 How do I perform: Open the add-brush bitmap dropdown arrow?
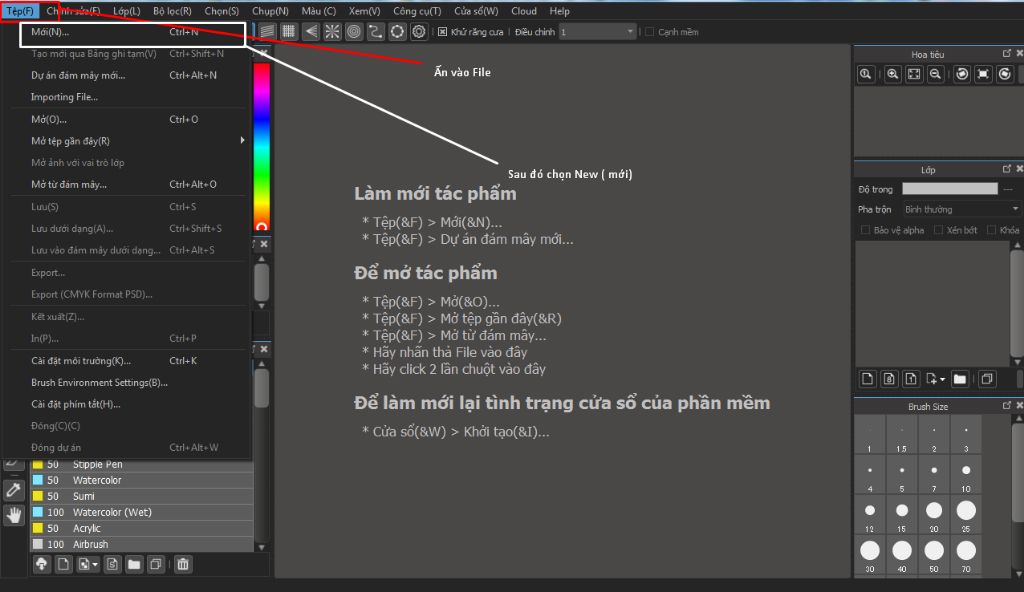(x=95, y=564)
